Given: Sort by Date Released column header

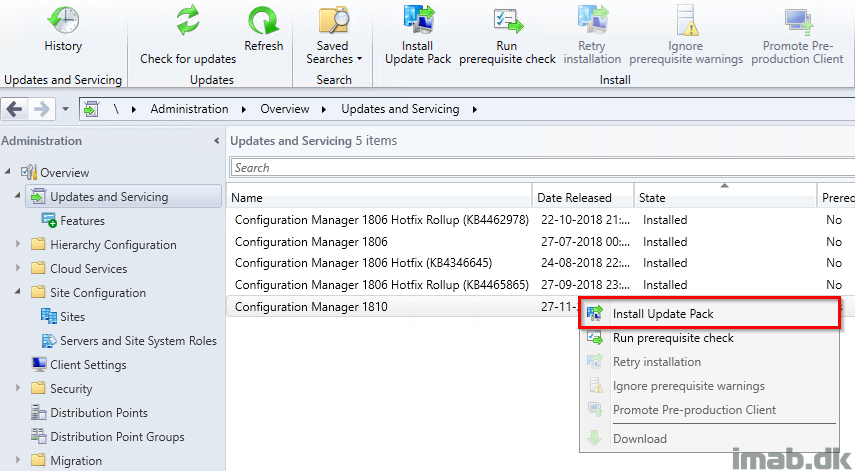Looking at the screenshot, I should (x=583, y=197).
